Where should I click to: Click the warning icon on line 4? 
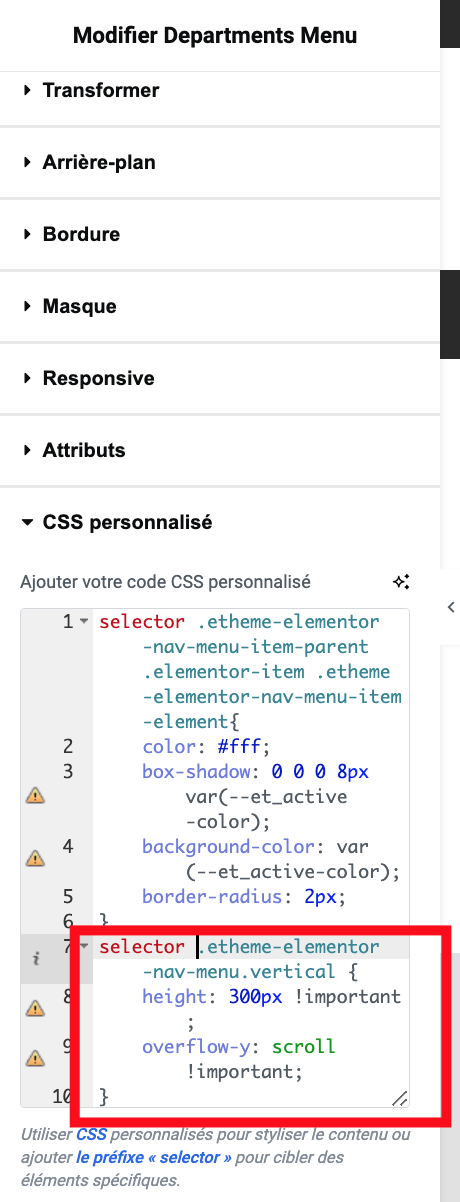point(35,858)
